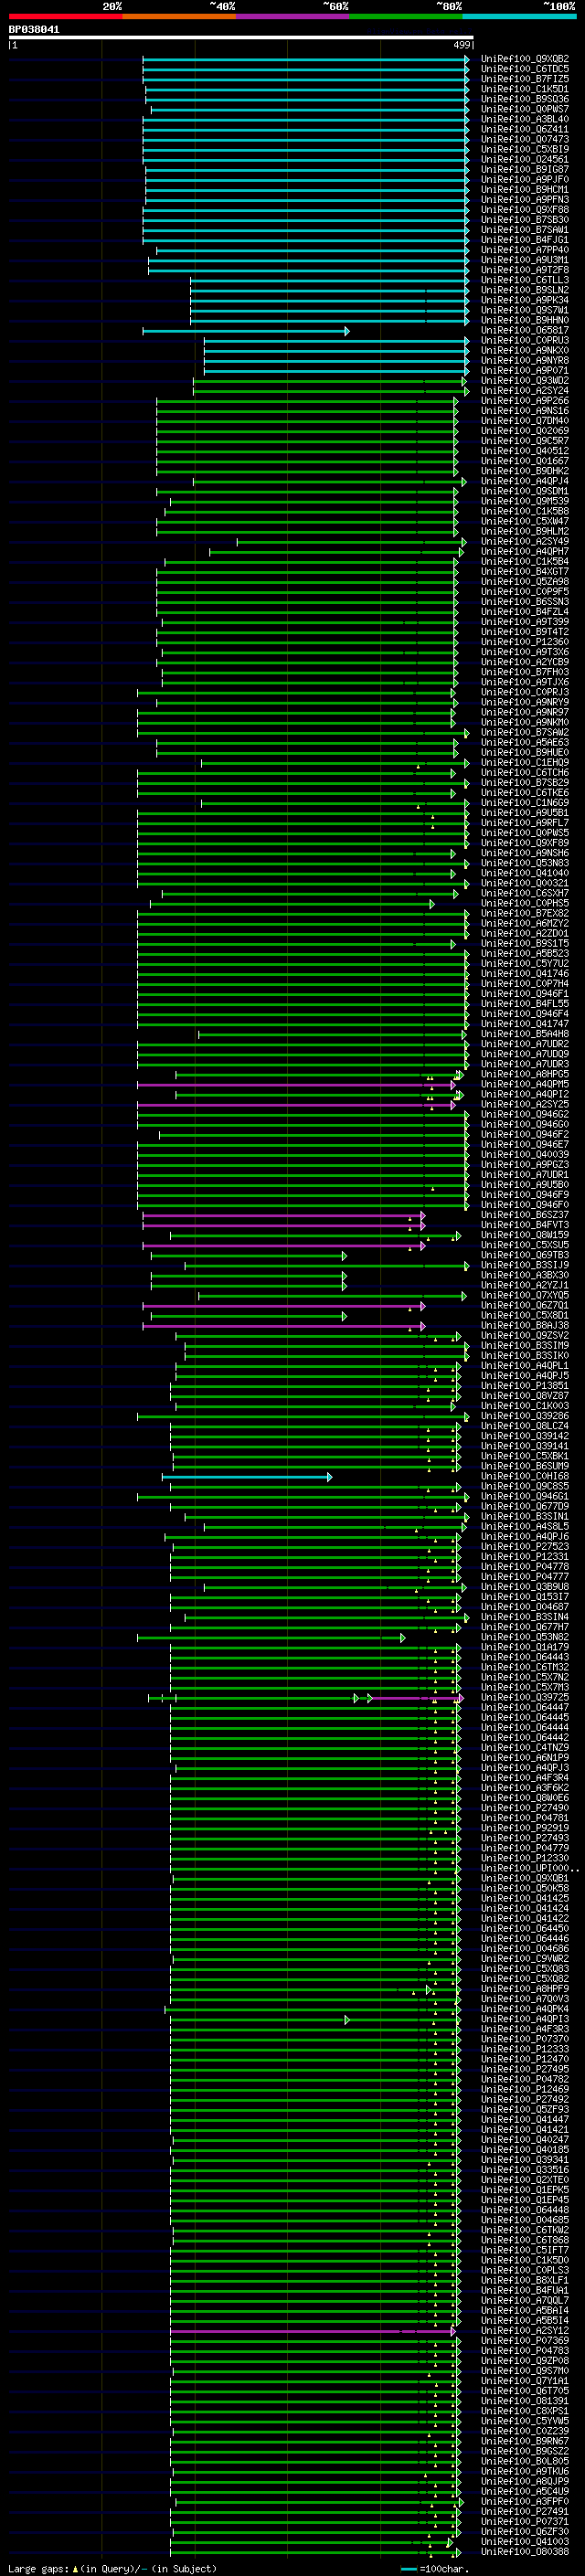Click UniRef100_B9HCM1 hit name
Image resolution: width=585 pixels, height=2576 pixels.
pos(524,189)
